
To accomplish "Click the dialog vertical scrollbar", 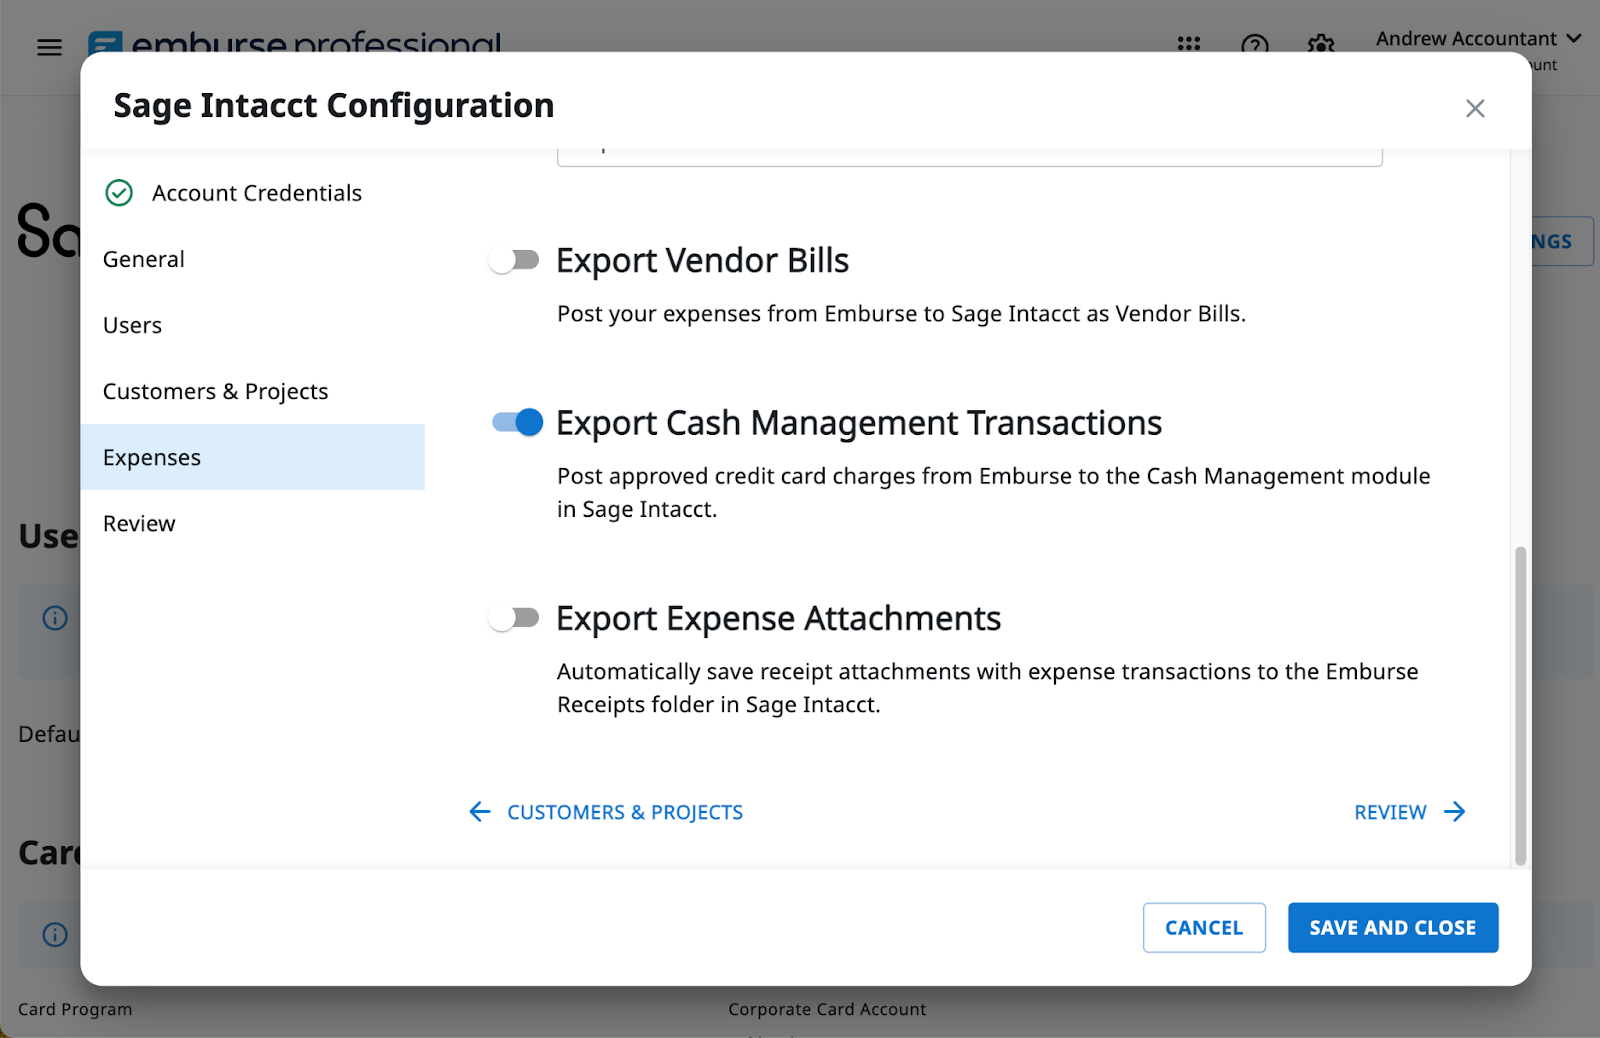I will pos(1521,705).
